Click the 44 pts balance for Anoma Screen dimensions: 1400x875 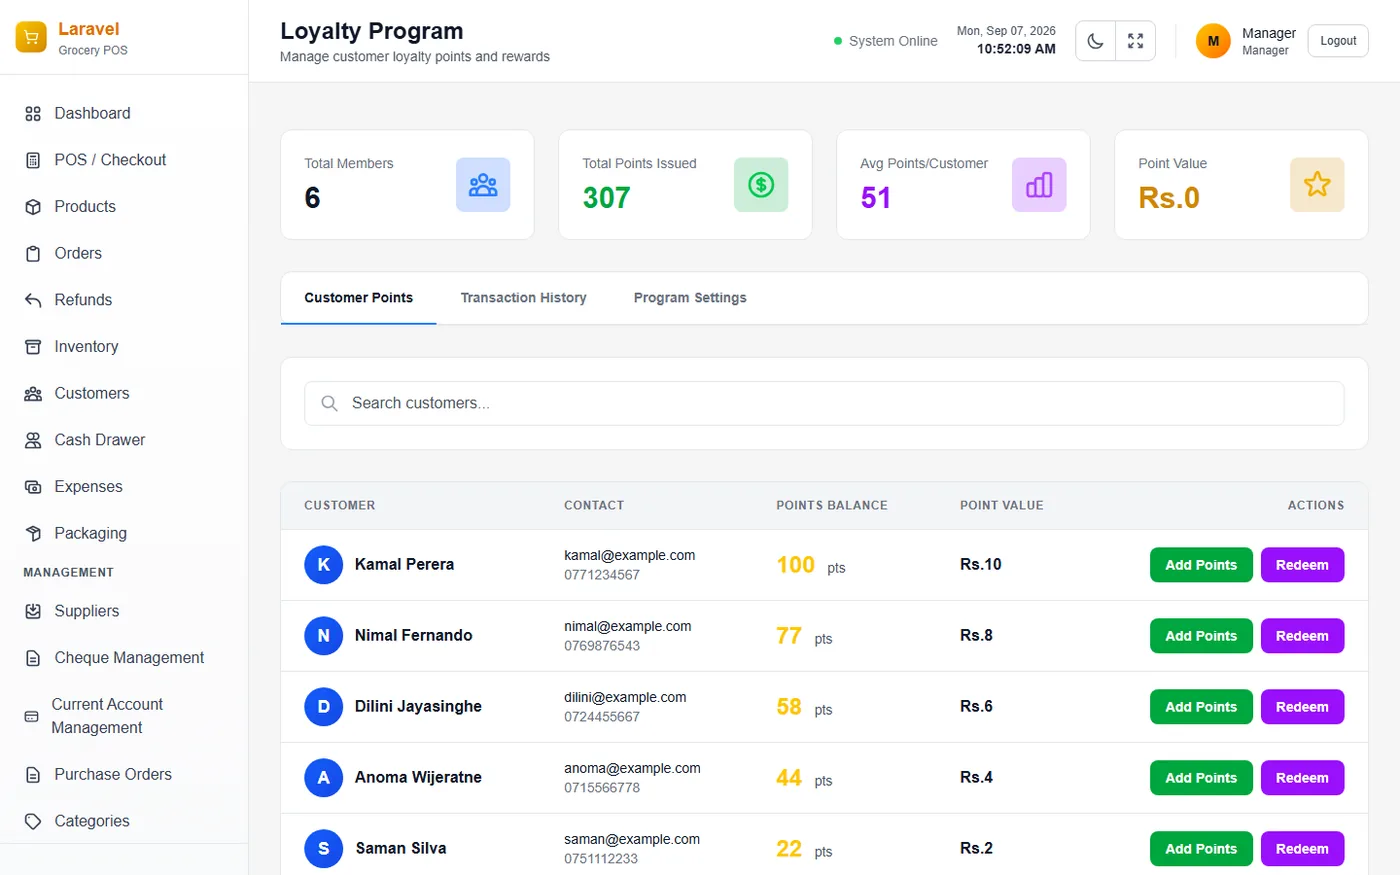804,778
